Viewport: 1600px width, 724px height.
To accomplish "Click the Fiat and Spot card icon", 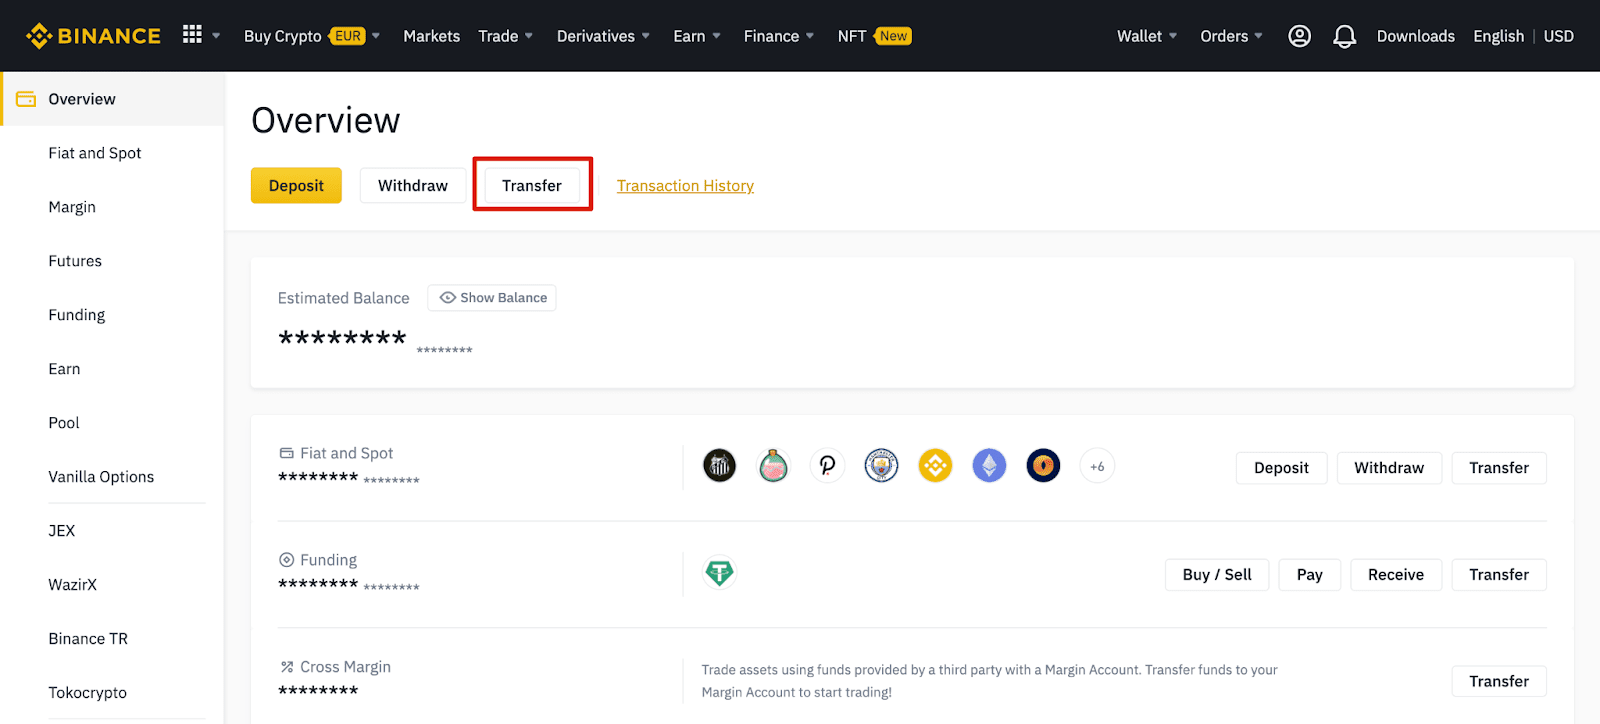I will (287, 453).
